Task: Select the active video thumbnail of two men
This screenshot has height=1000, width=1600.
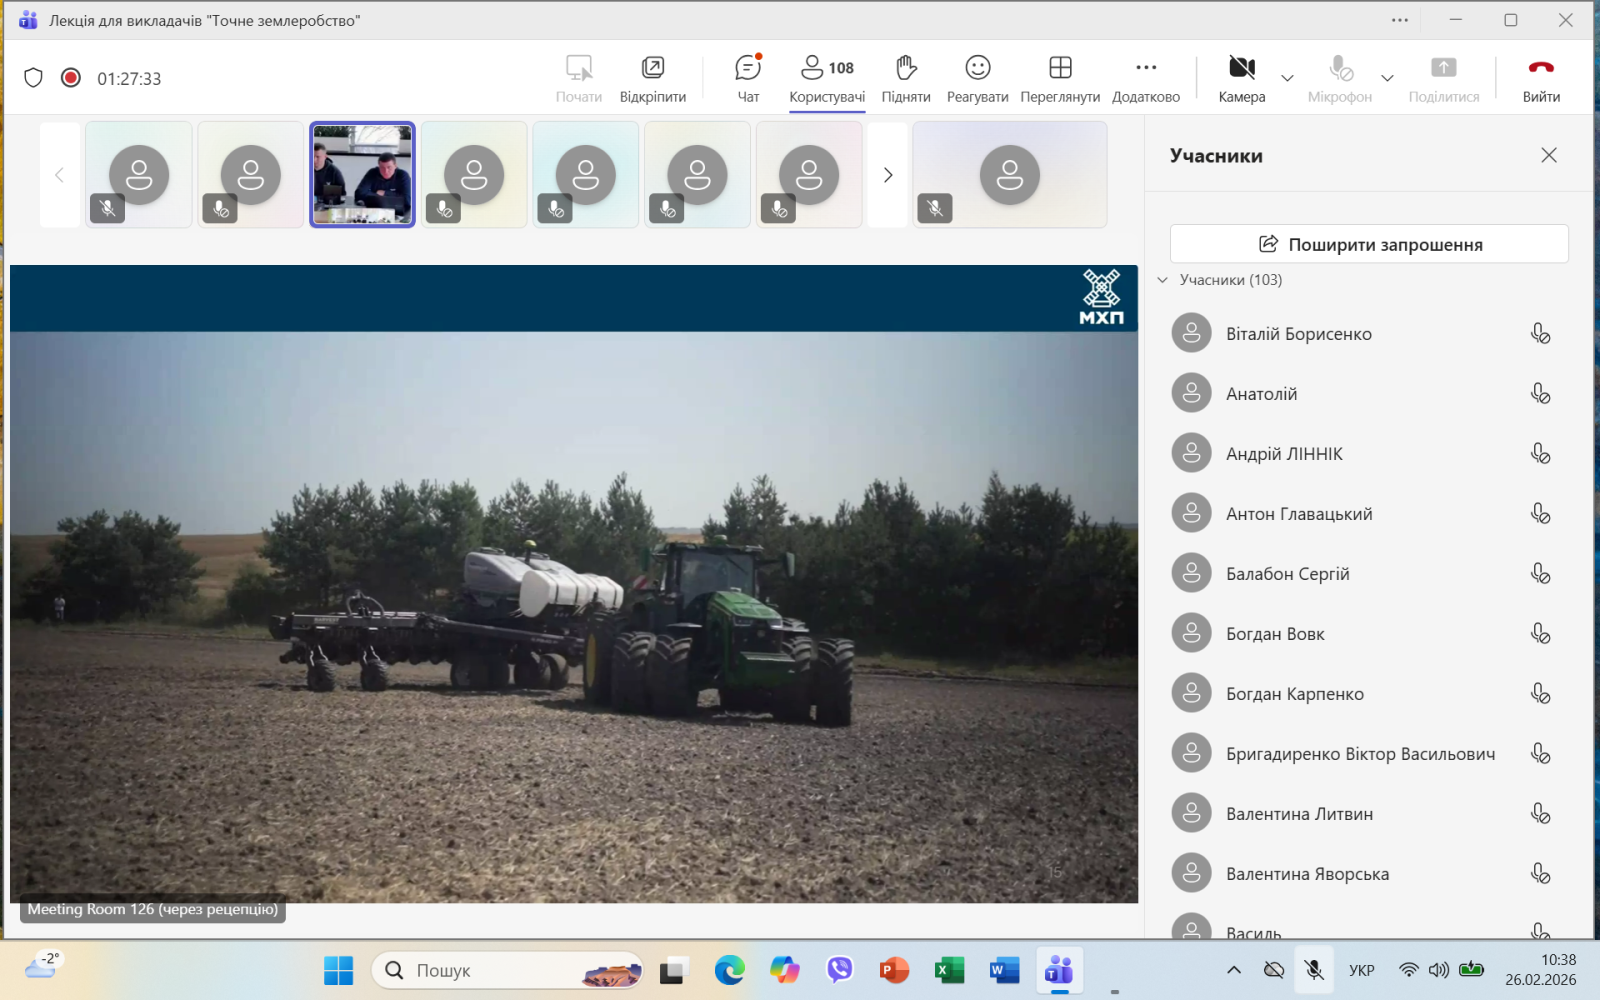Action: tap(362, 175)
